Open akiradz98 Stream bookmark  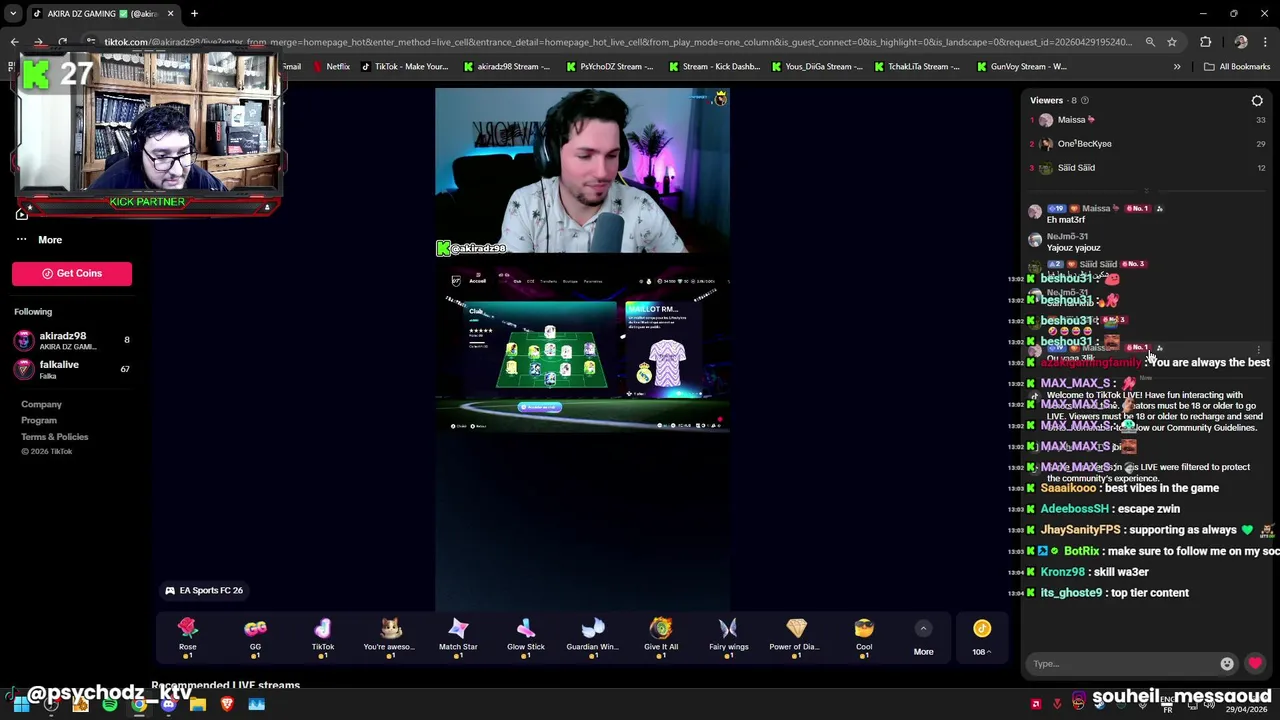point(506,67)
